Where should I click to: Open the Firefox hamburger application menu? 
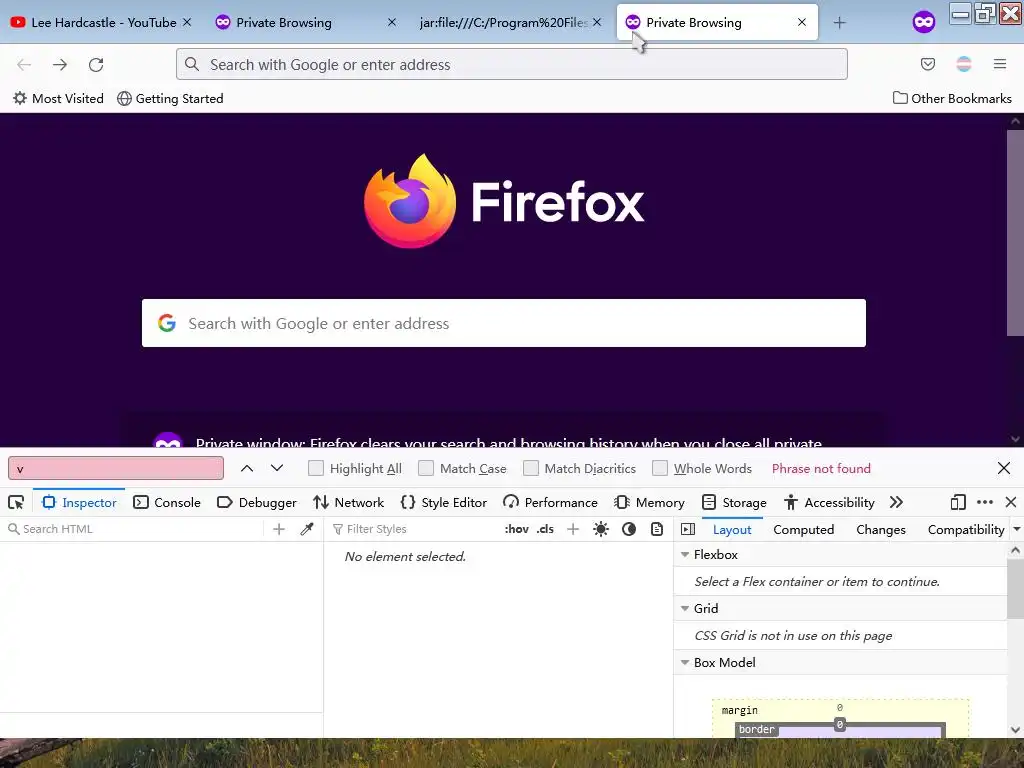(1000, 64)
